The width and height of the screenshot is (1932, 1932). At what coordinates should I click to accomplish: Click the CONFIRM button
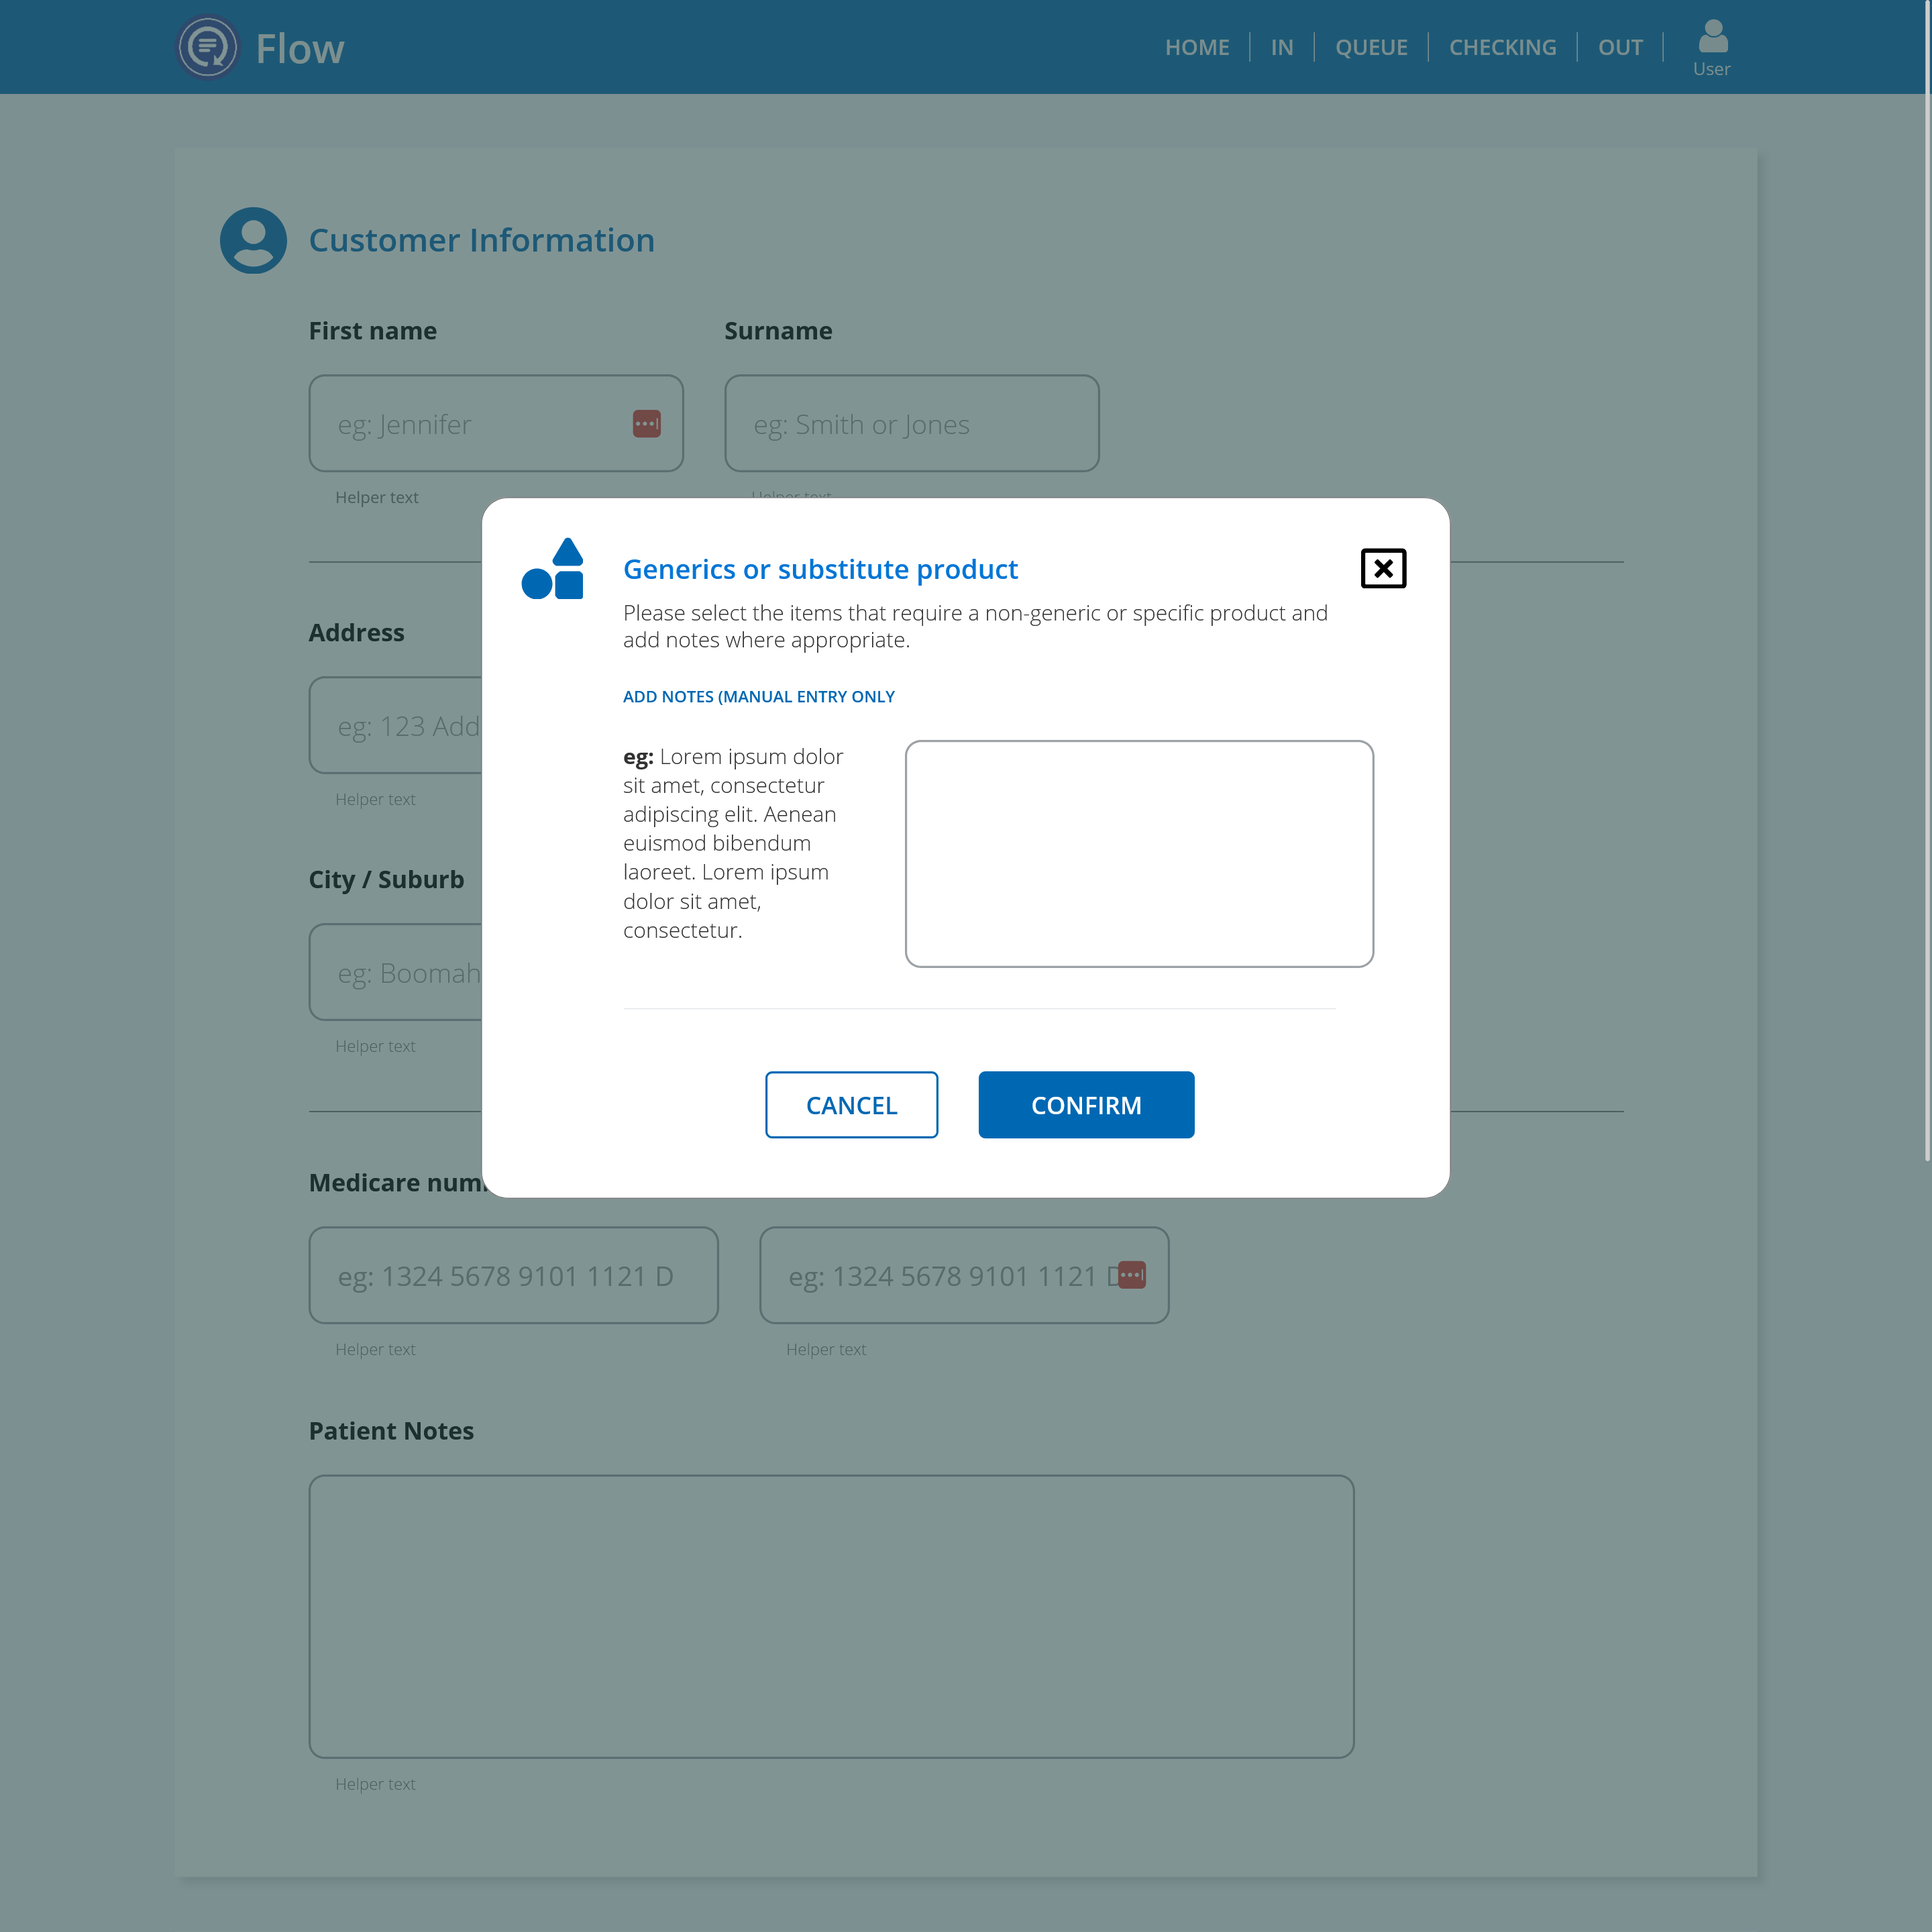click(1086, 1105)
